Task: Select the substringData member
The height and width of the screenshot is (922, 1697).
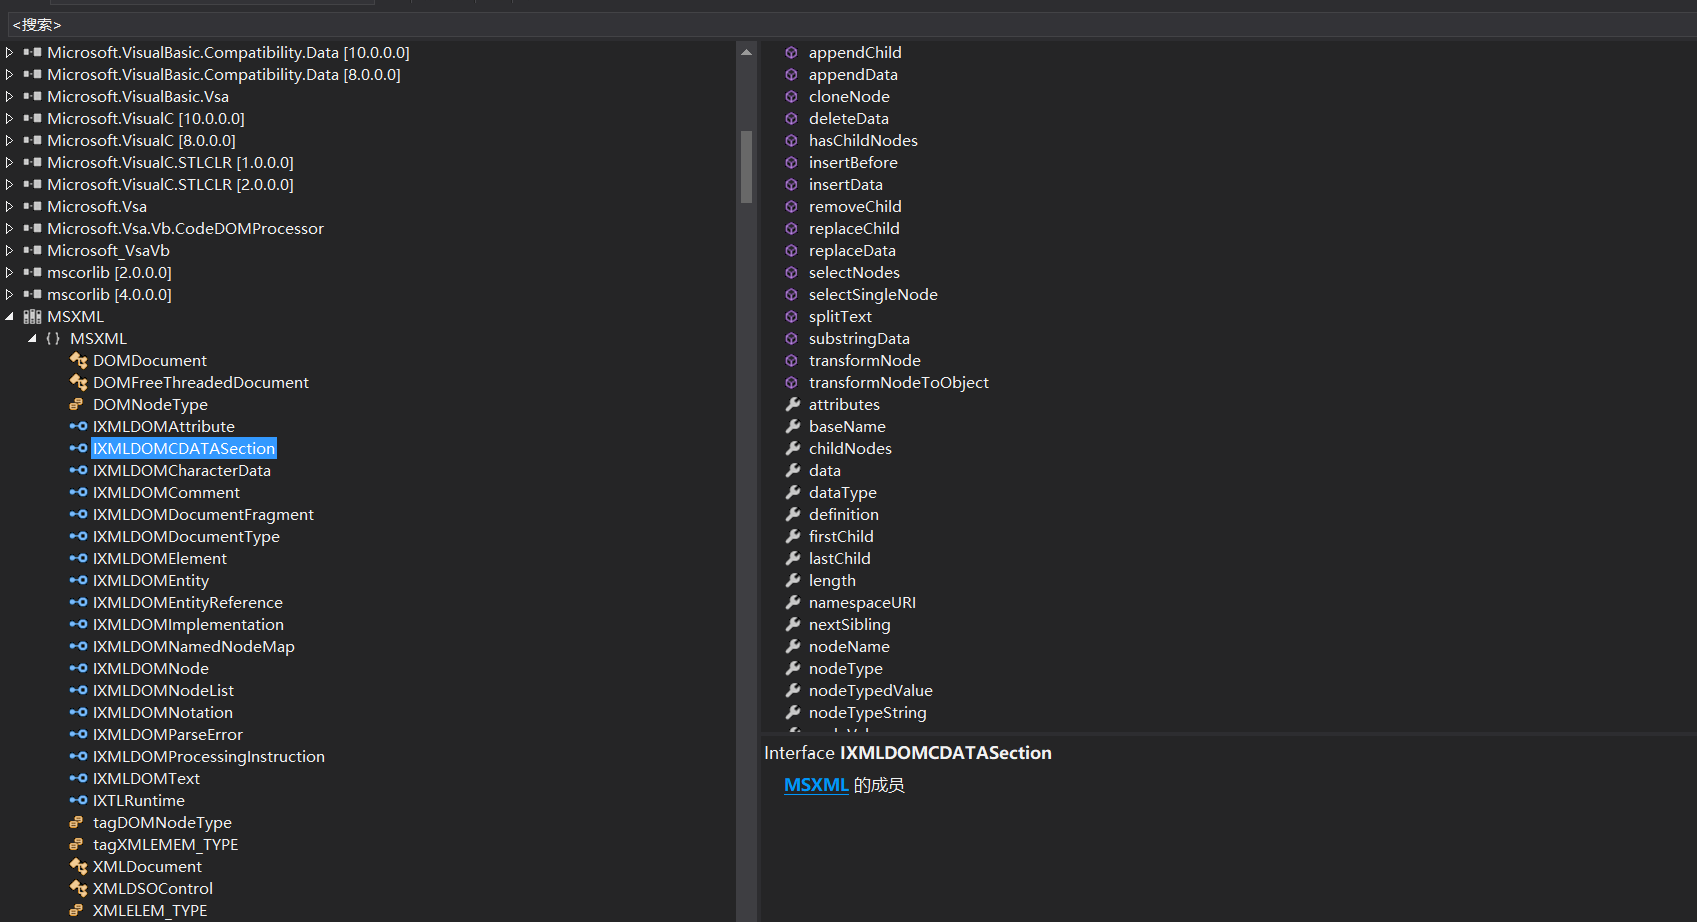Action: click(x=859, y=338)
